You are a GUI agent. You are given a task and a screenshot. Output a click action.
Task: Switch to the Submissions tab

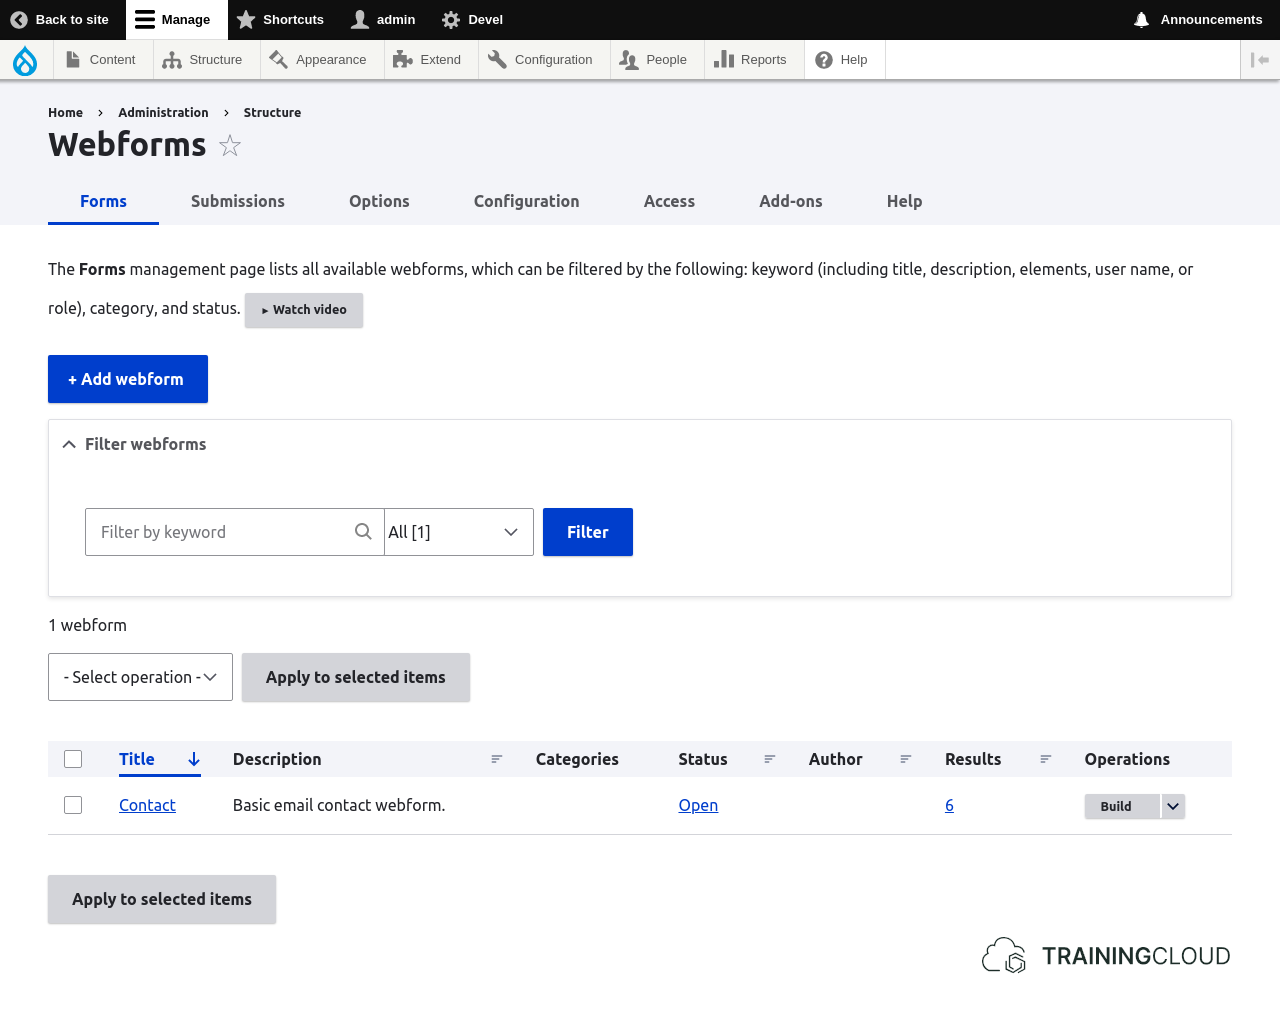coord(238,201)
